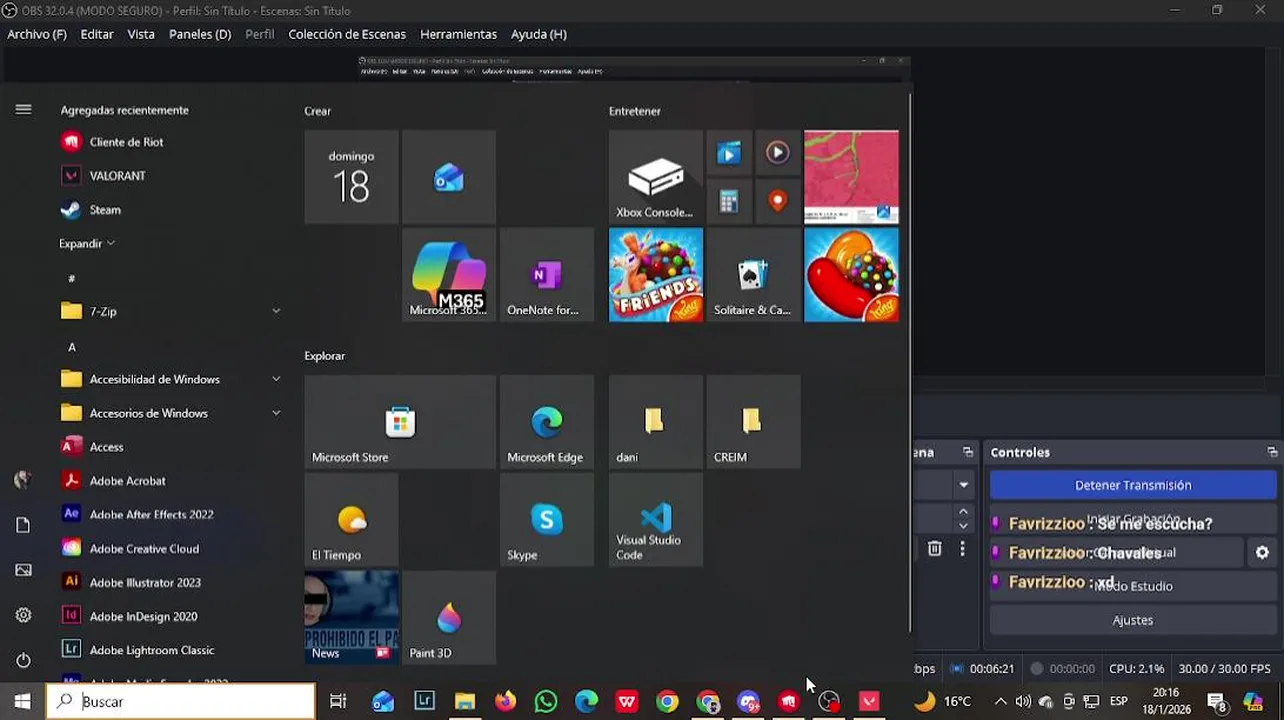
Task: Open the three-dots menu beside trash icon
Action: pos(962,549)
